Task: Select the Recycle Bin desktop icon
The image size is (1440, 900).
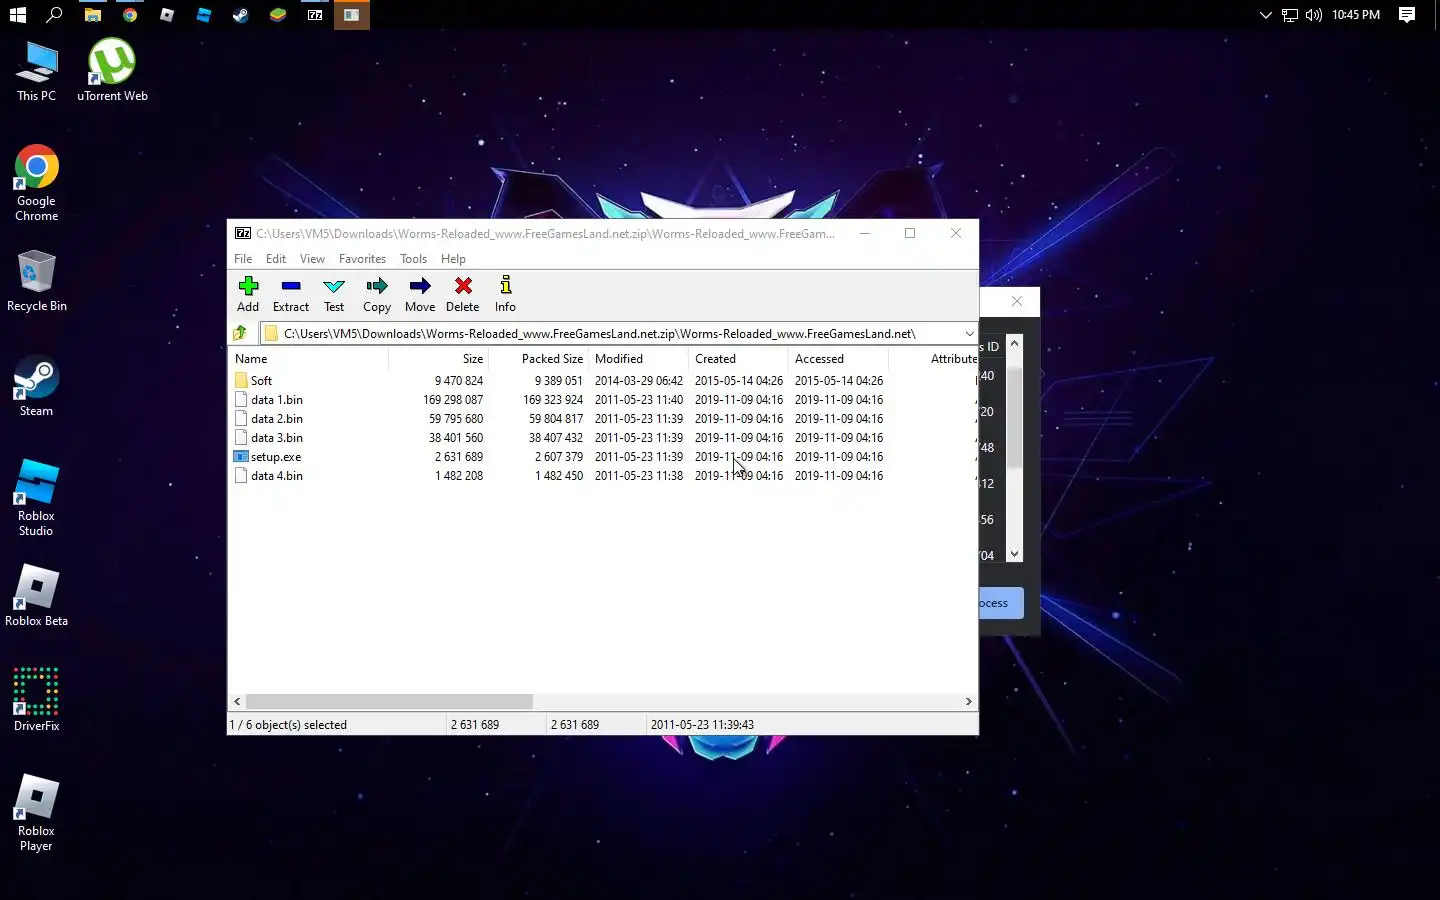Action: coord(37,281)
